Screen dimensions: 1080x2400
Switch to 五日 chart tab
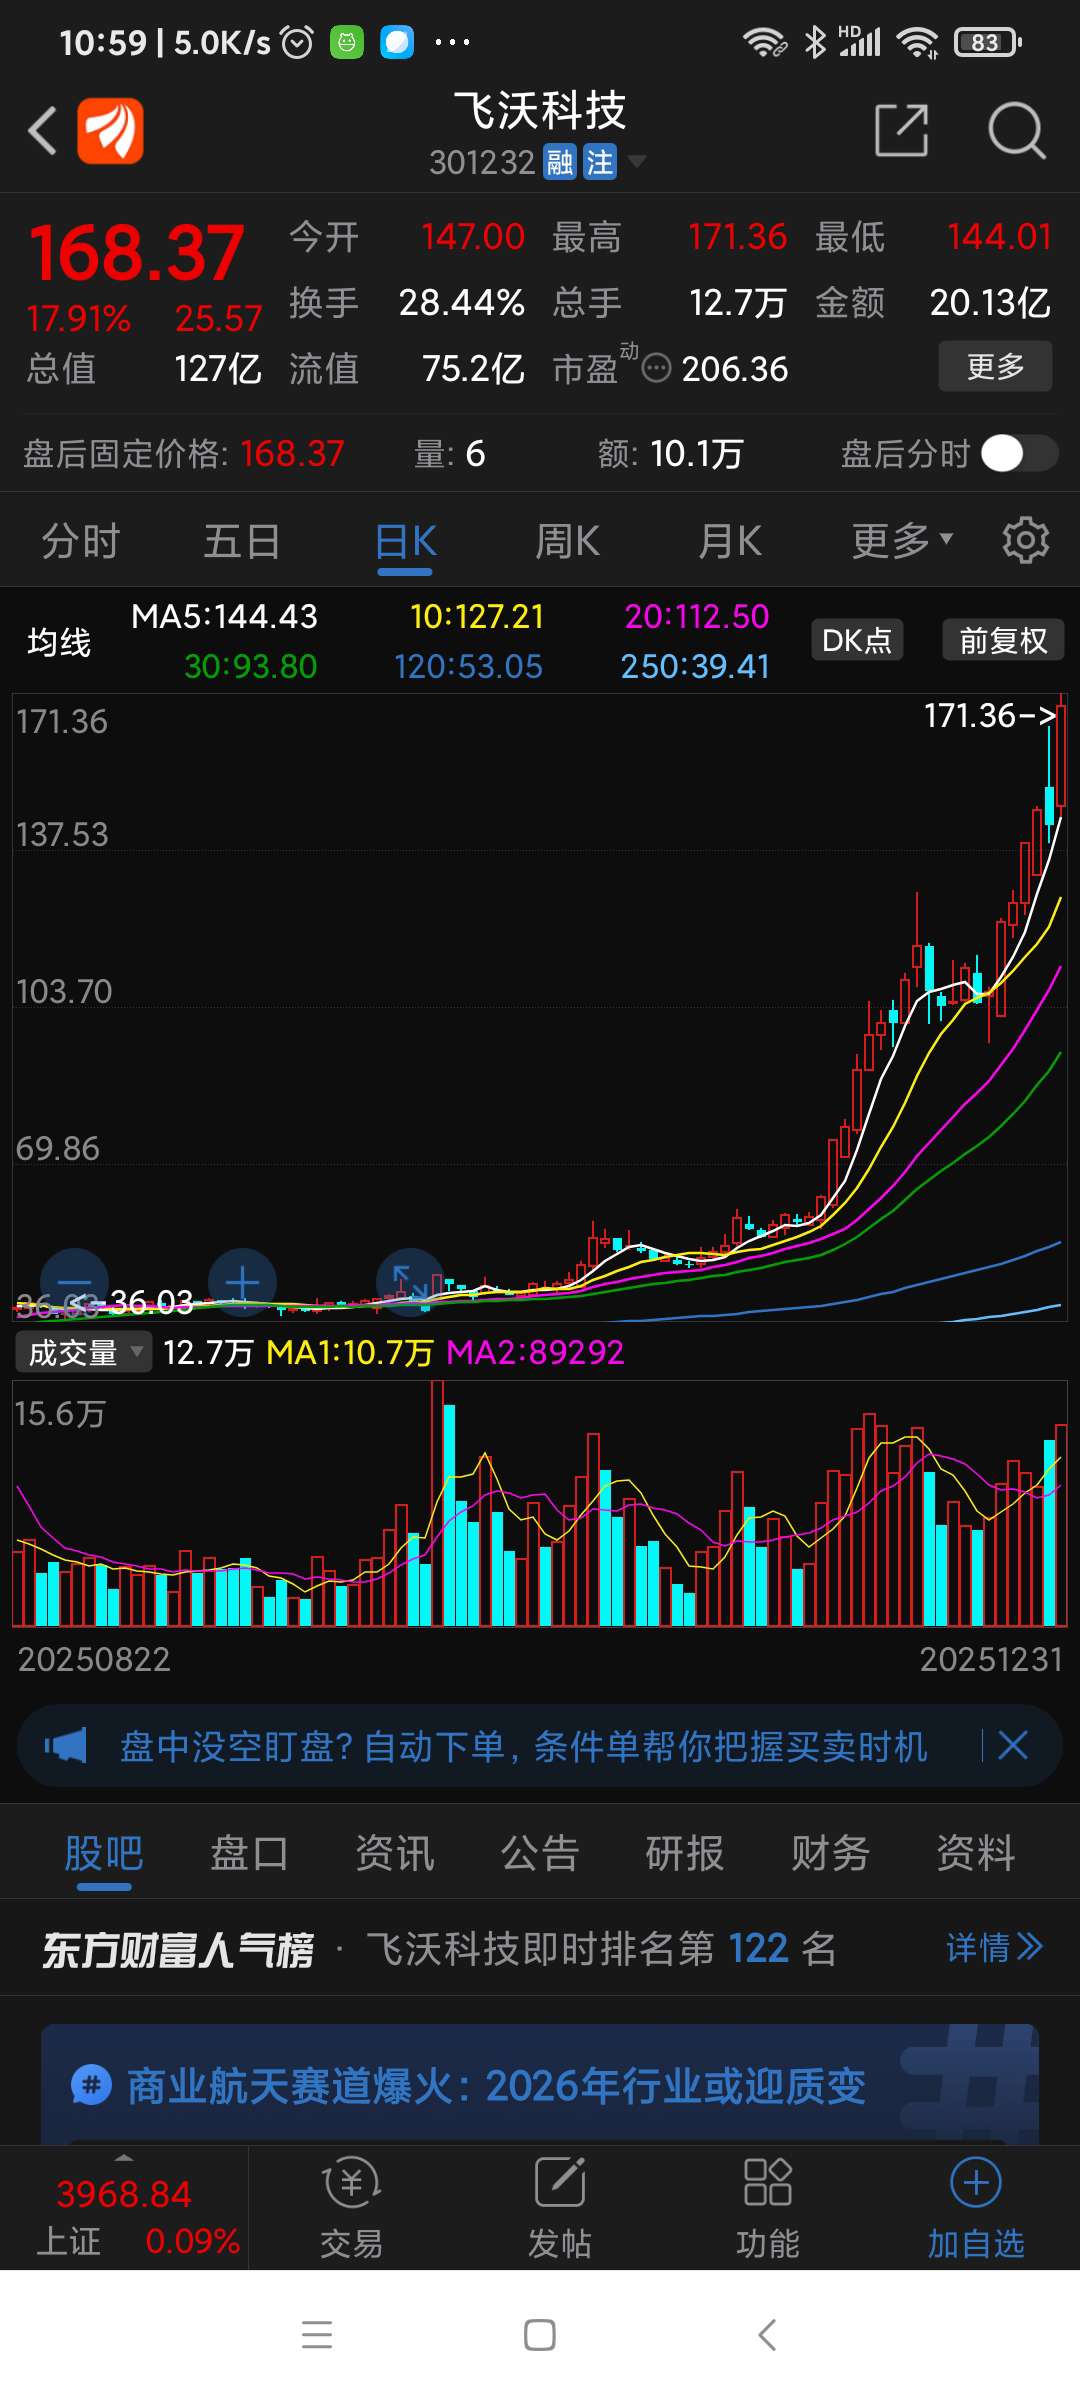pyautogui.click(x=242, y=541)
